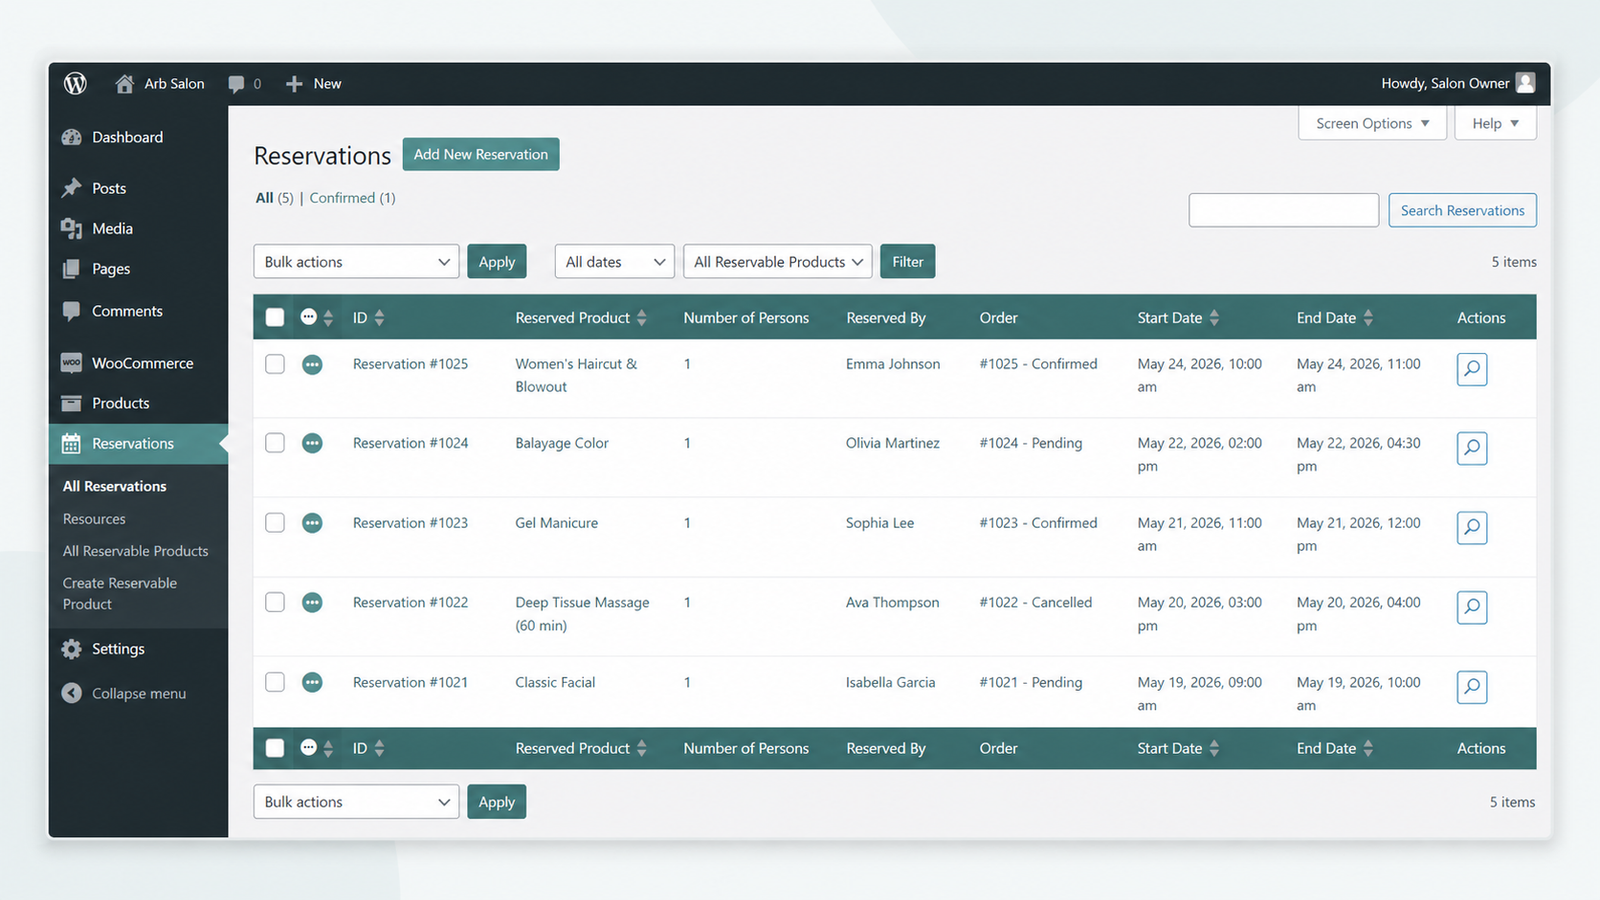The width and height of the screenshot is (1600, 900).
Task: Open the Resources submenu item
Action: point(94,519)
